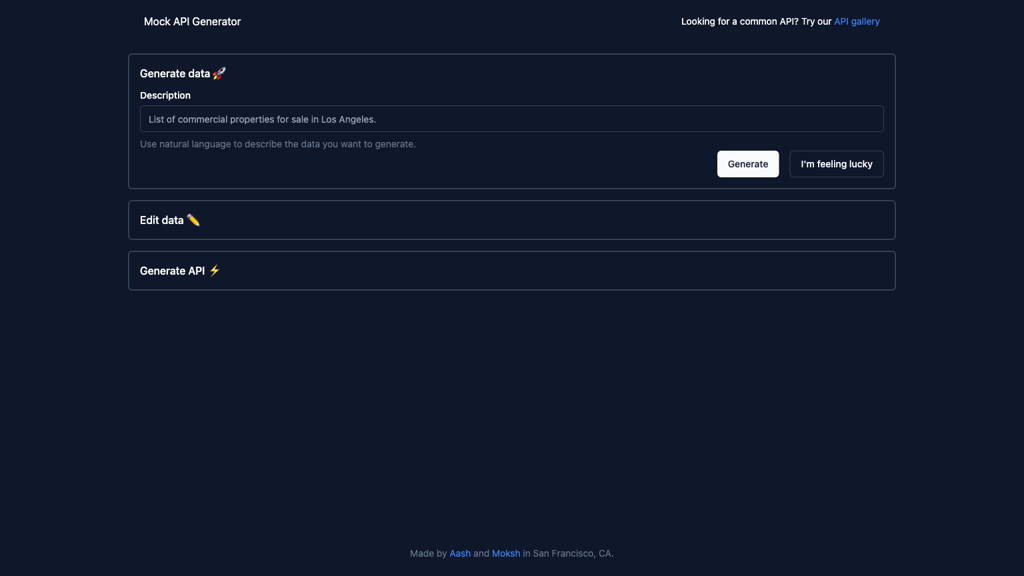This screenshot has height=576, width=1024.
Task: Visit Aash's profile link in the footer
Action: (460, 553)
